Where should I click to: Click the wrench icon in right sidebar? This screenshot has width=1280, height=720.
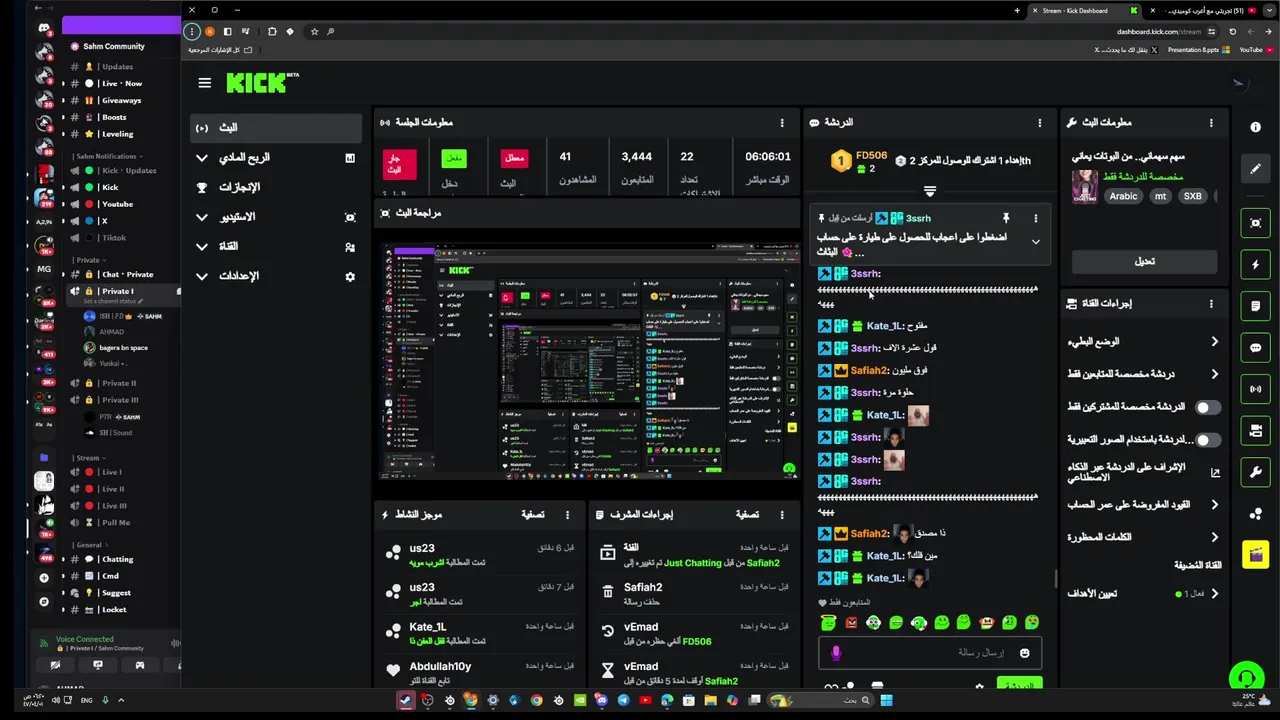pos(1256,472)
